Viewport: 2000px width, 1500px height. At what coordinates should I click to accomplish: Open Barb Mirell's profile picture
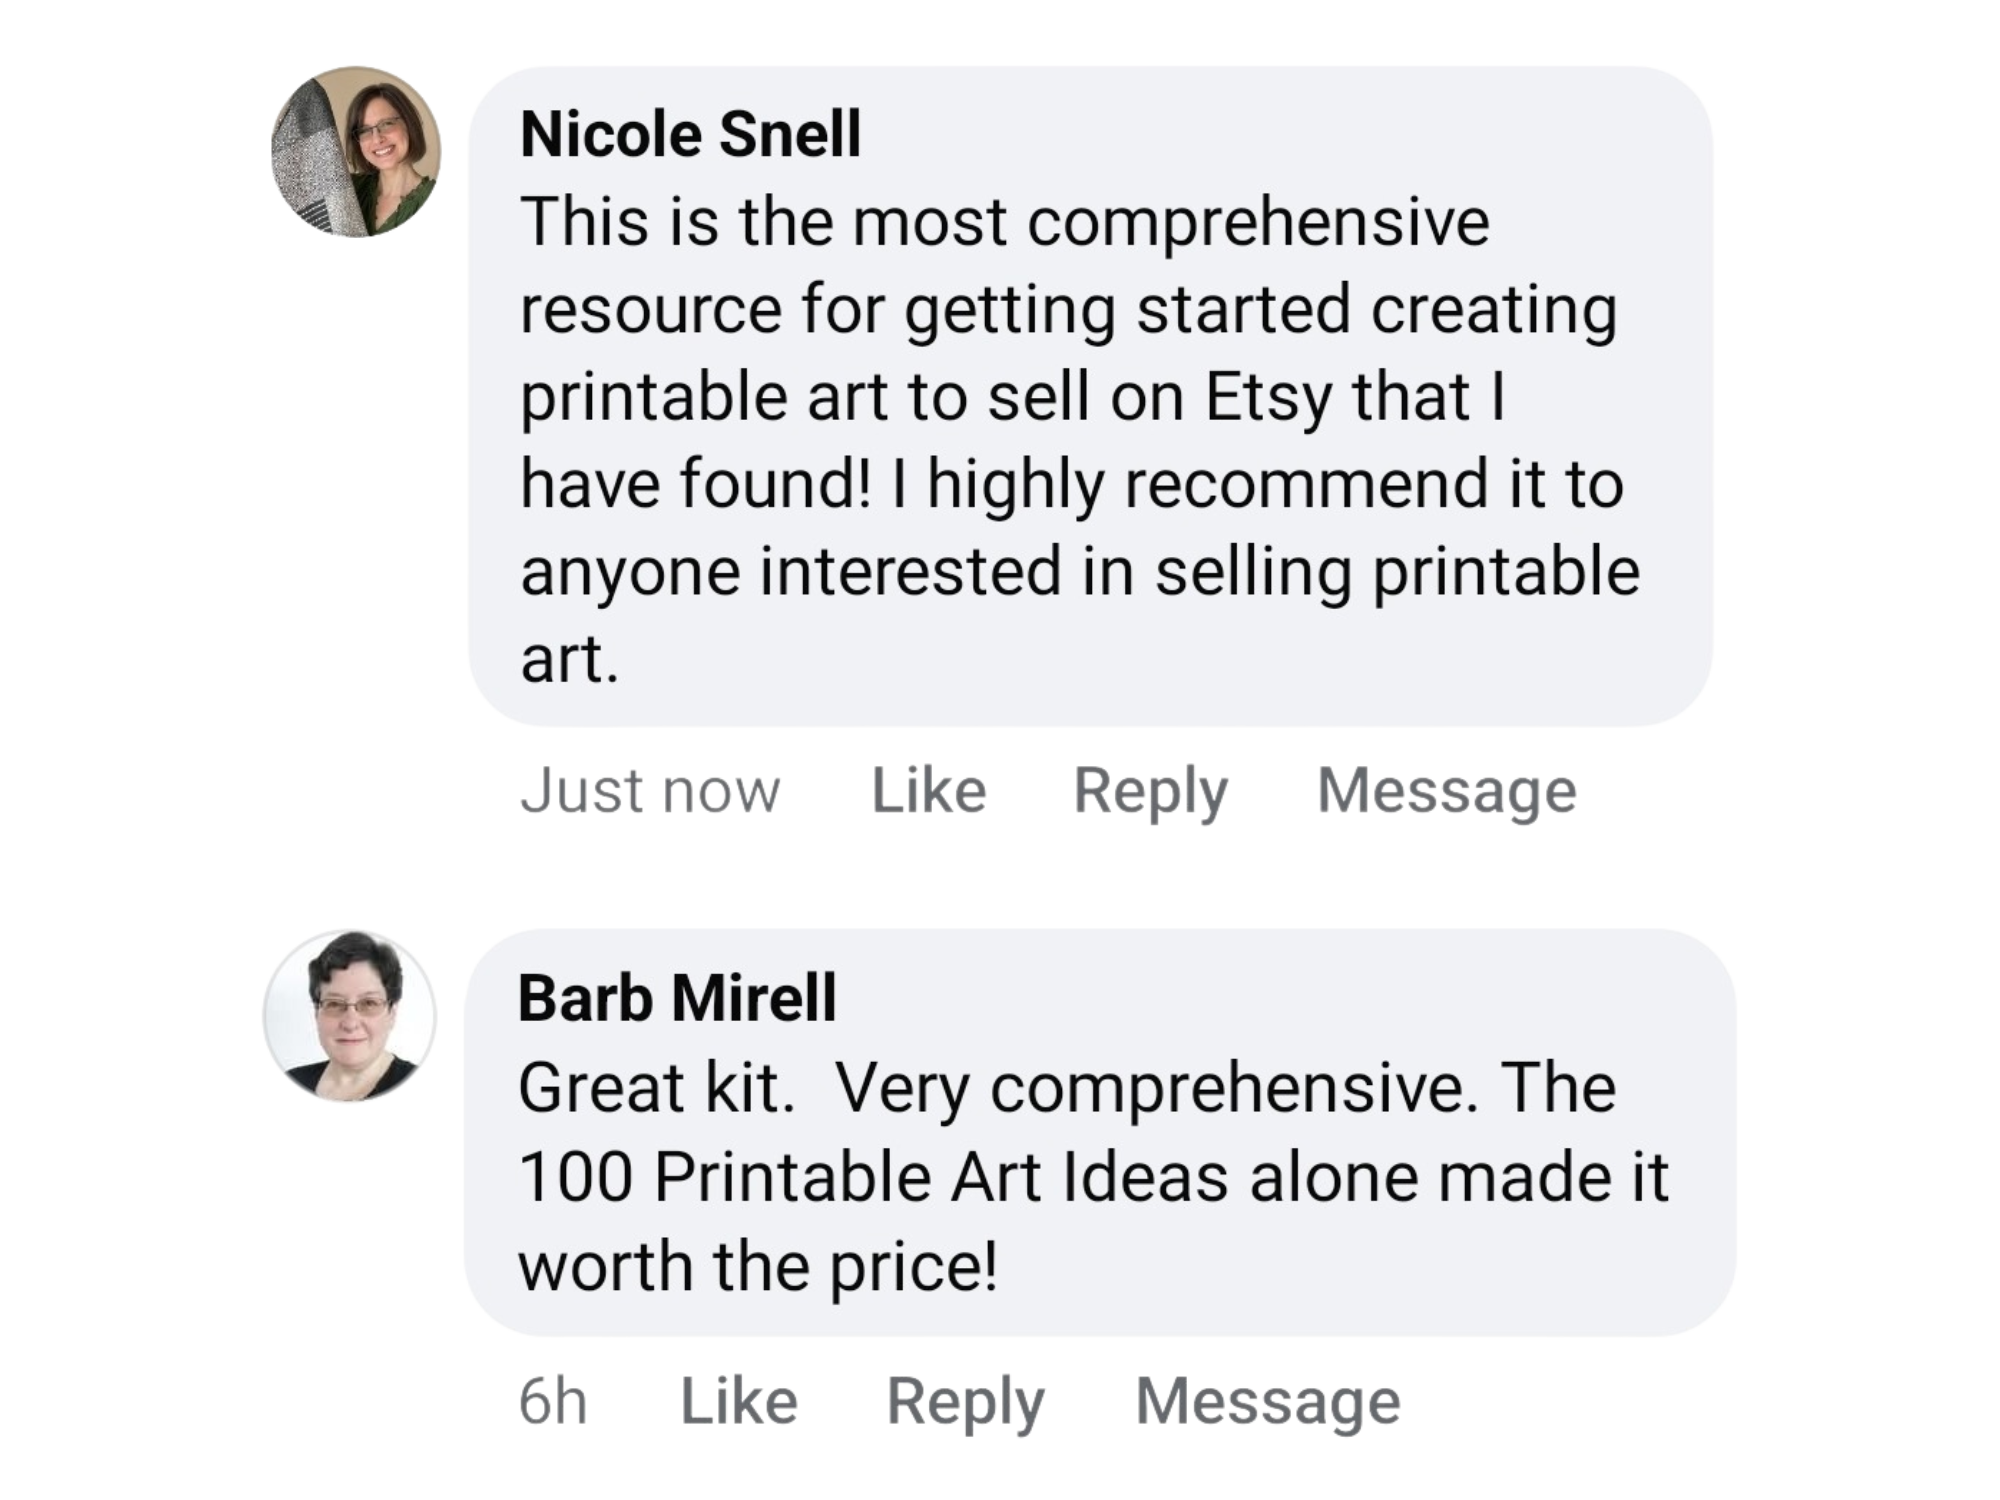click(x=349, y=1016)
